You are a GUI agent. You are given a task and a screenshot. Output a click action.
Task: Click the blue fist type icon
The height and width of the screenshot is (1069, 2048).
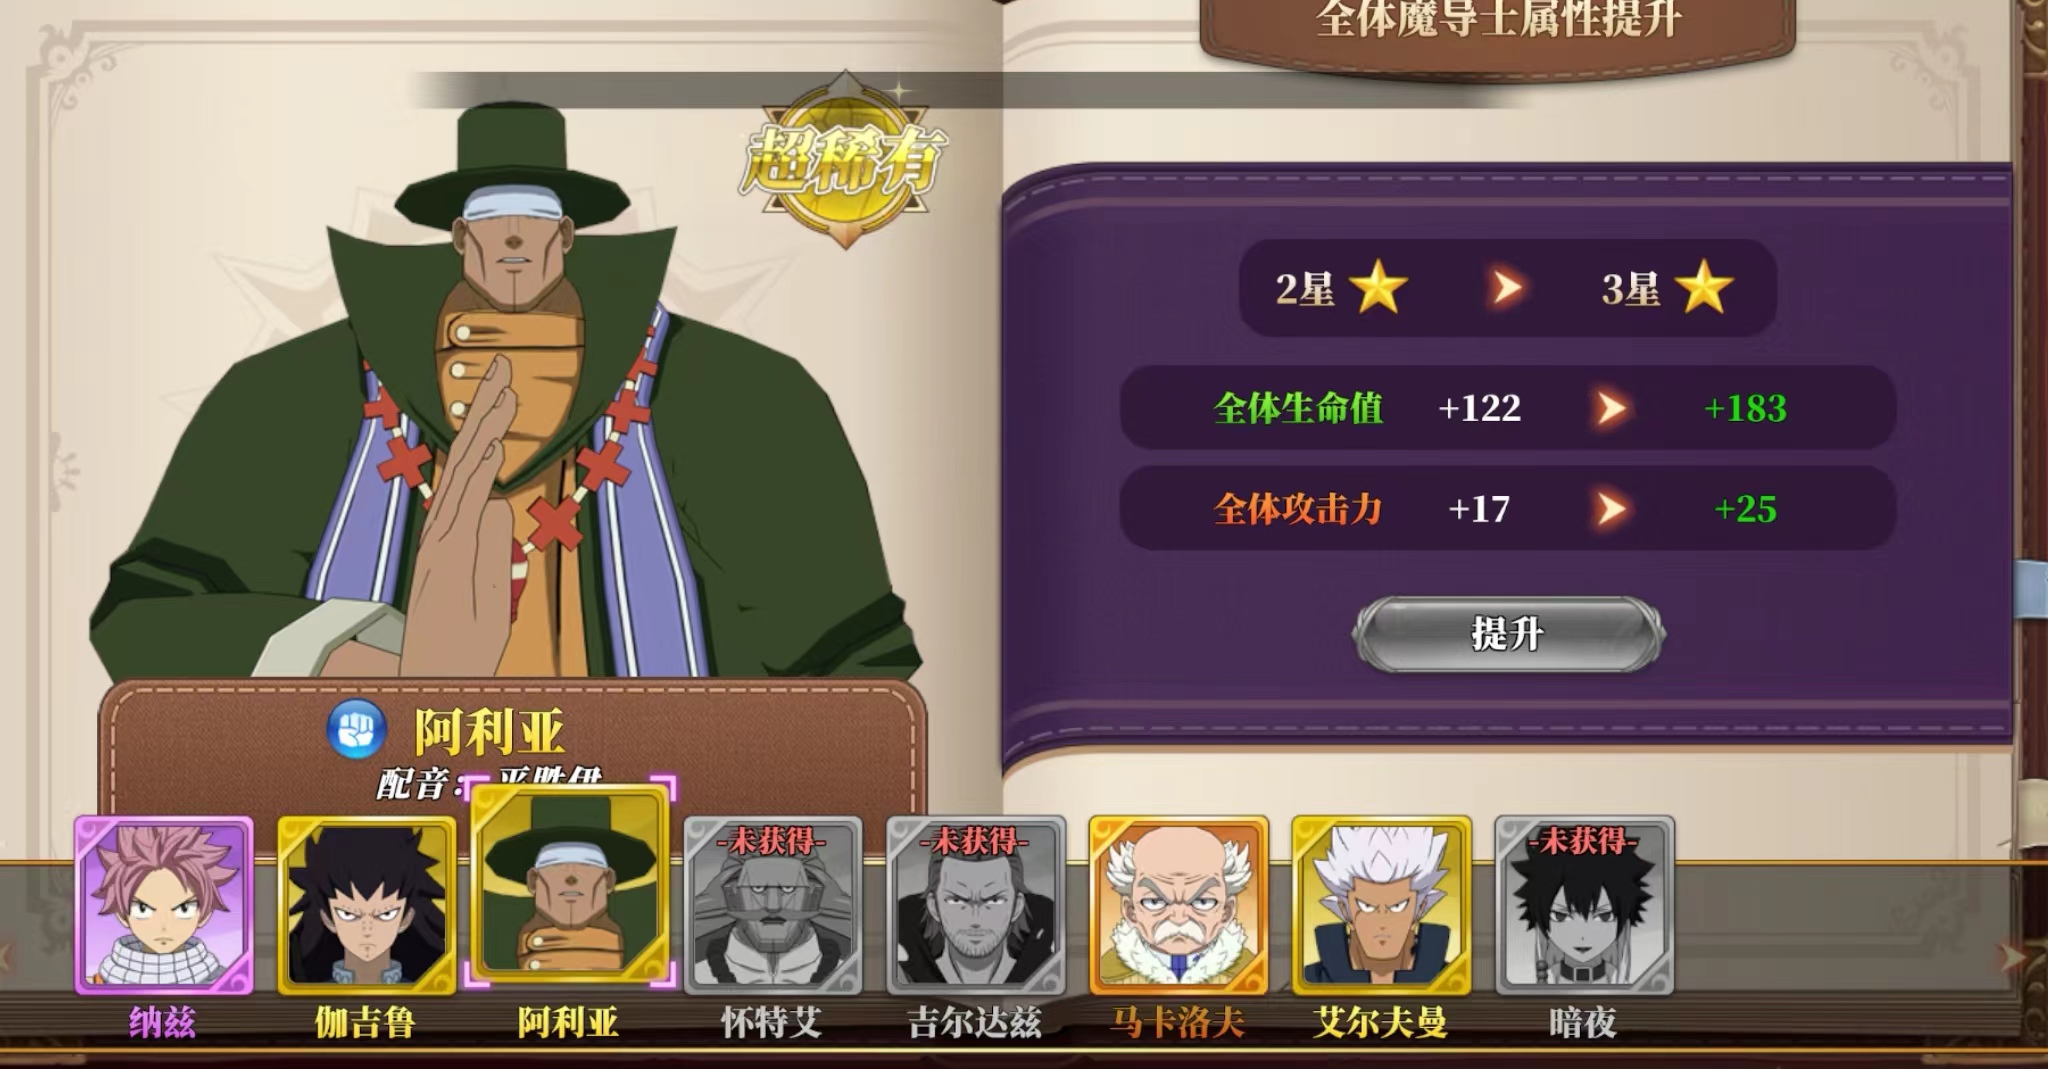click(x=357, y=730)
